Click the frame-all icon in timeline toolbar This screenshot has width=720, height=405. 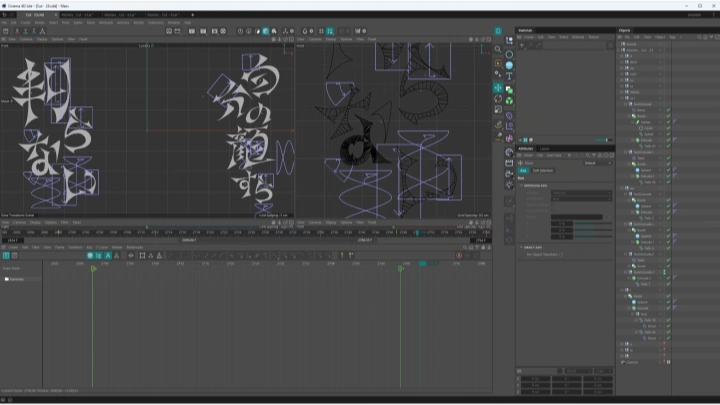[x=142, y=256]
